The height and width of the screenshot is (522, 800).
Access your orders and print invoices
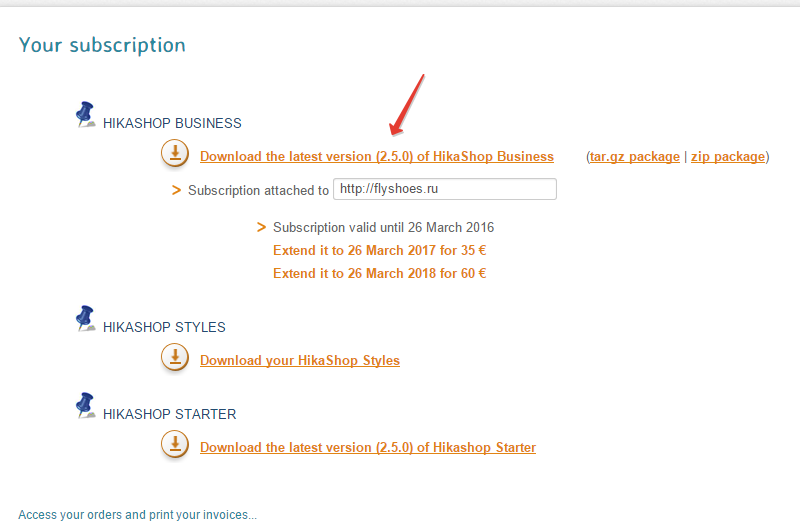tap(137, 515)
